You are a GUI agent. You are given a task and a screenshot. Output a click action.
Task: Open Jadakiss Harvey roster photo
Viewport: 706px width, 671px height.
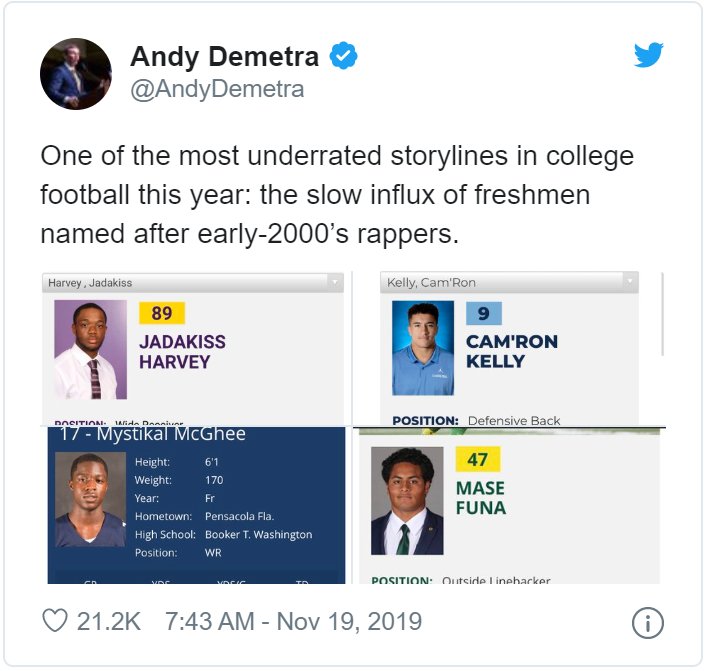click(x=91, y=349)
